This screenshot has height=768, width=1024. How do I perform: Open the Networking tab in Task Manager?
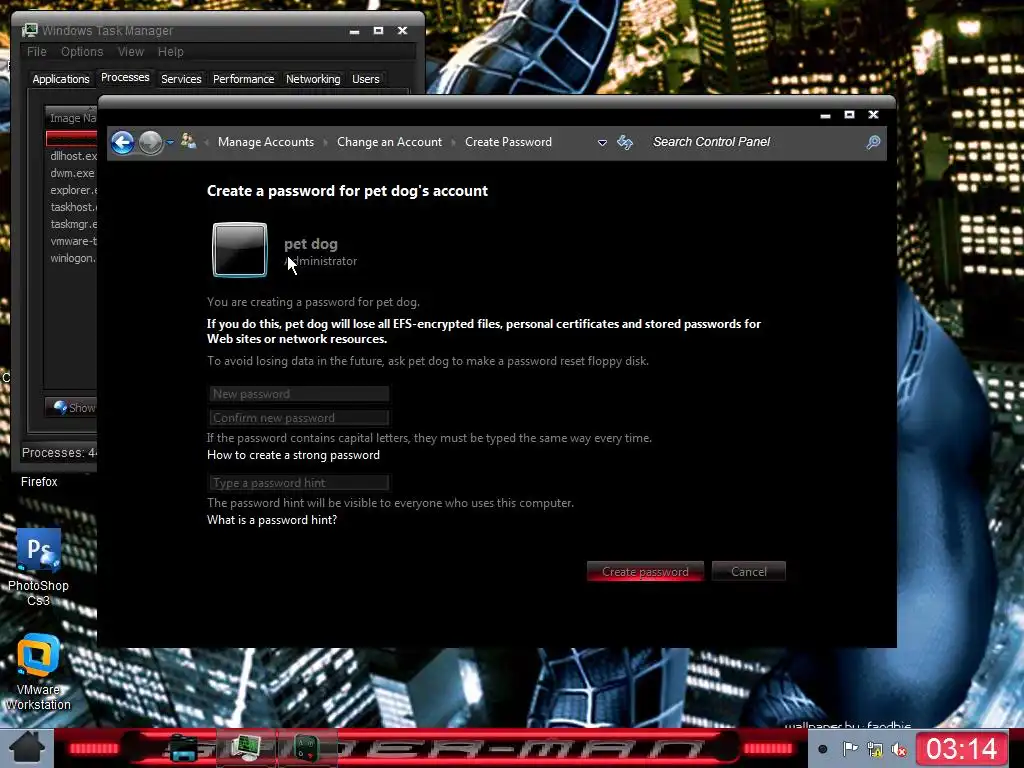tap(313, 79)
